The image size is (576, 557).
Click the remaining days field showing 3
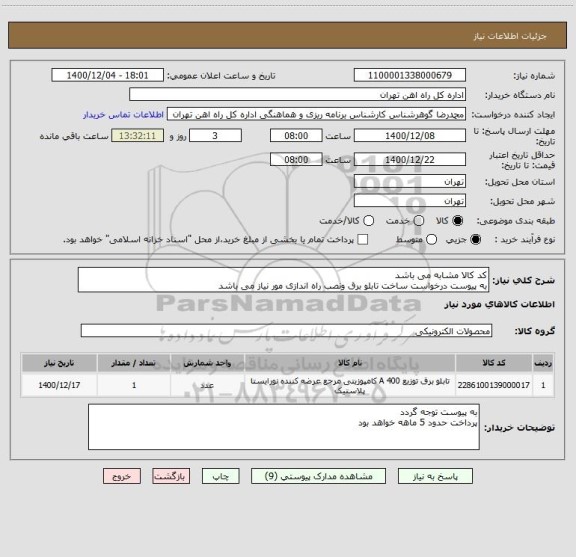[x=215, y=136]
